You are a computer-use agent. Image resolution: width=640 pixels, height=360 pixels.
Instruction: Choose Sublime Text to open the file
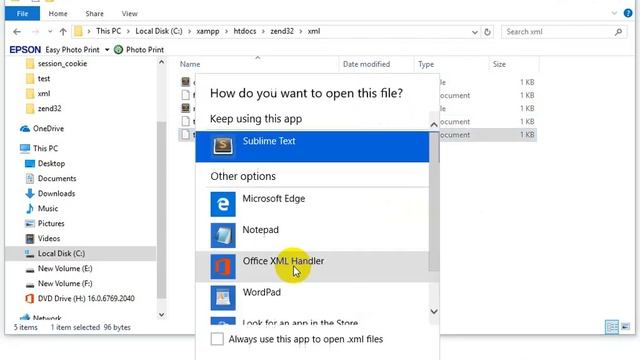[x=312, y=147]
